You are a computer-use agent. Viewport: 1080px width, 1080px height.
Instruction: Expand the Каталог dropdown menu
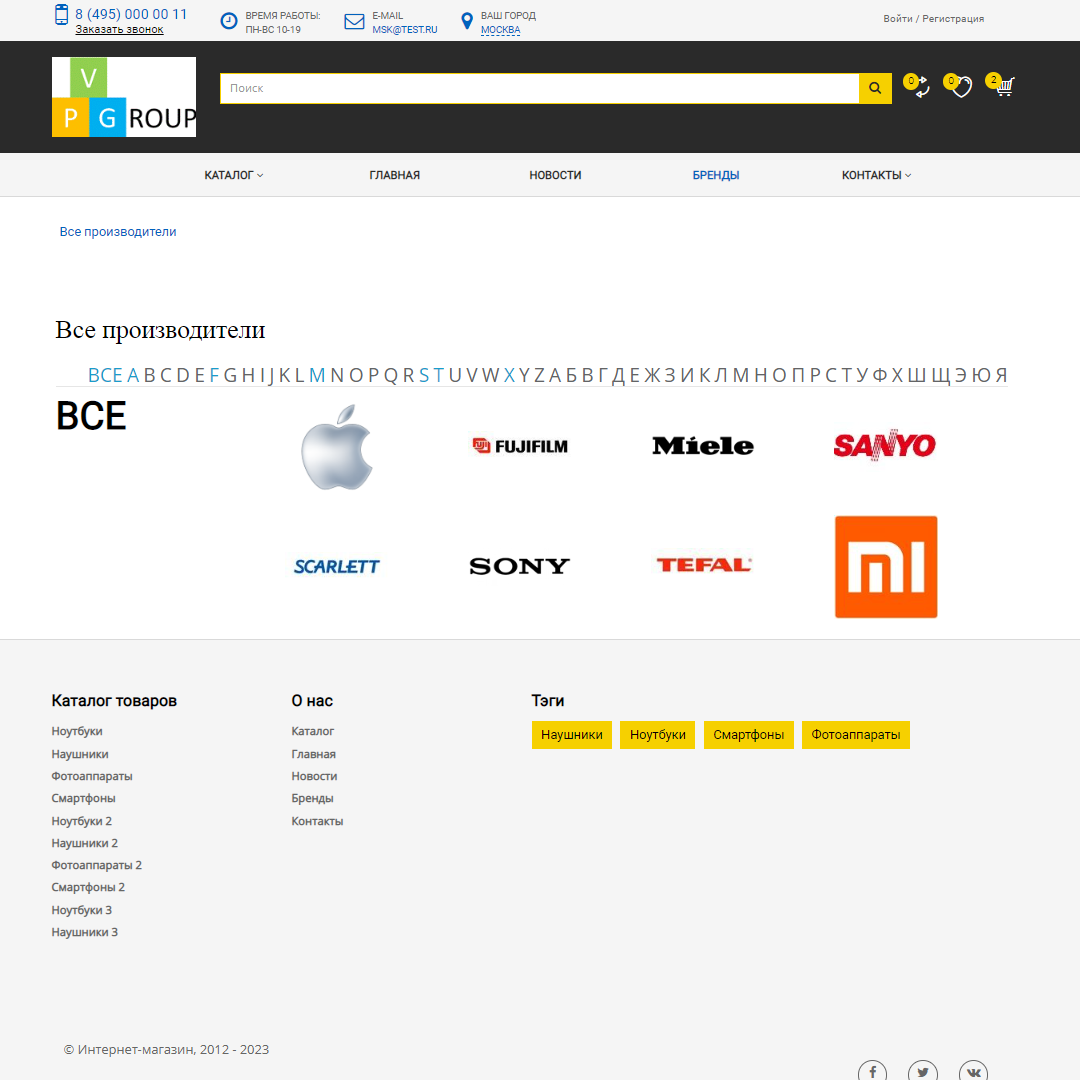point(234,175)
